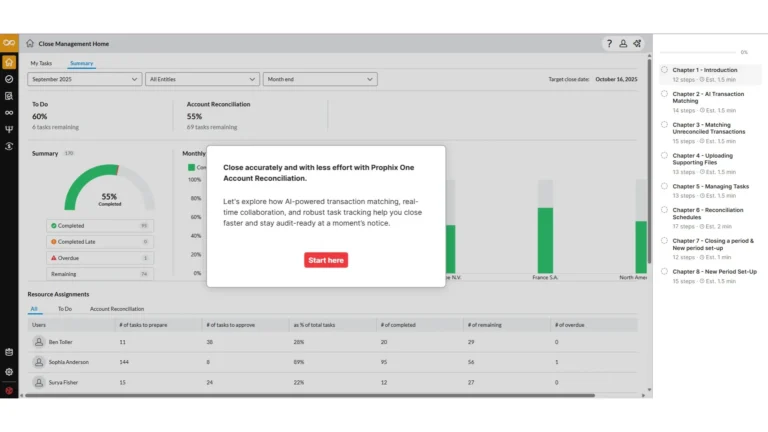Click the Start here button
The width and height of the screenshot is (768, 432).
[326, 260]
